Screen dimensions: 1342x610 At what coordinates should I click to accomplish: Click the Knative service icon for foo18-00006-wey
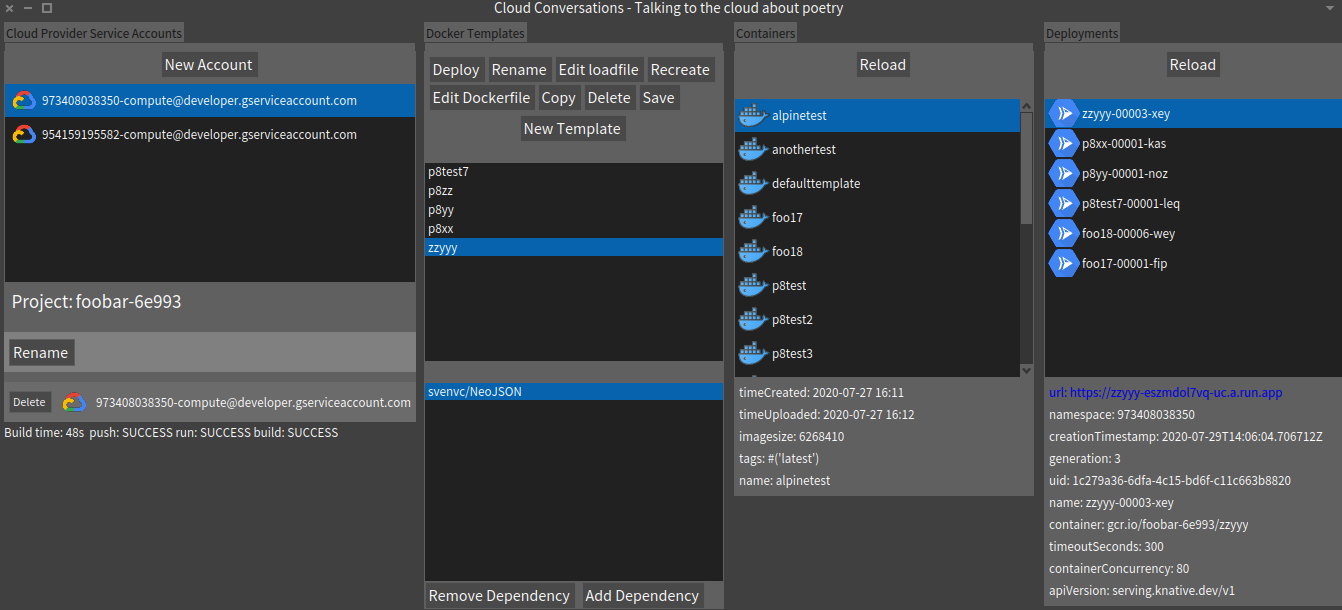(1063, 233)
